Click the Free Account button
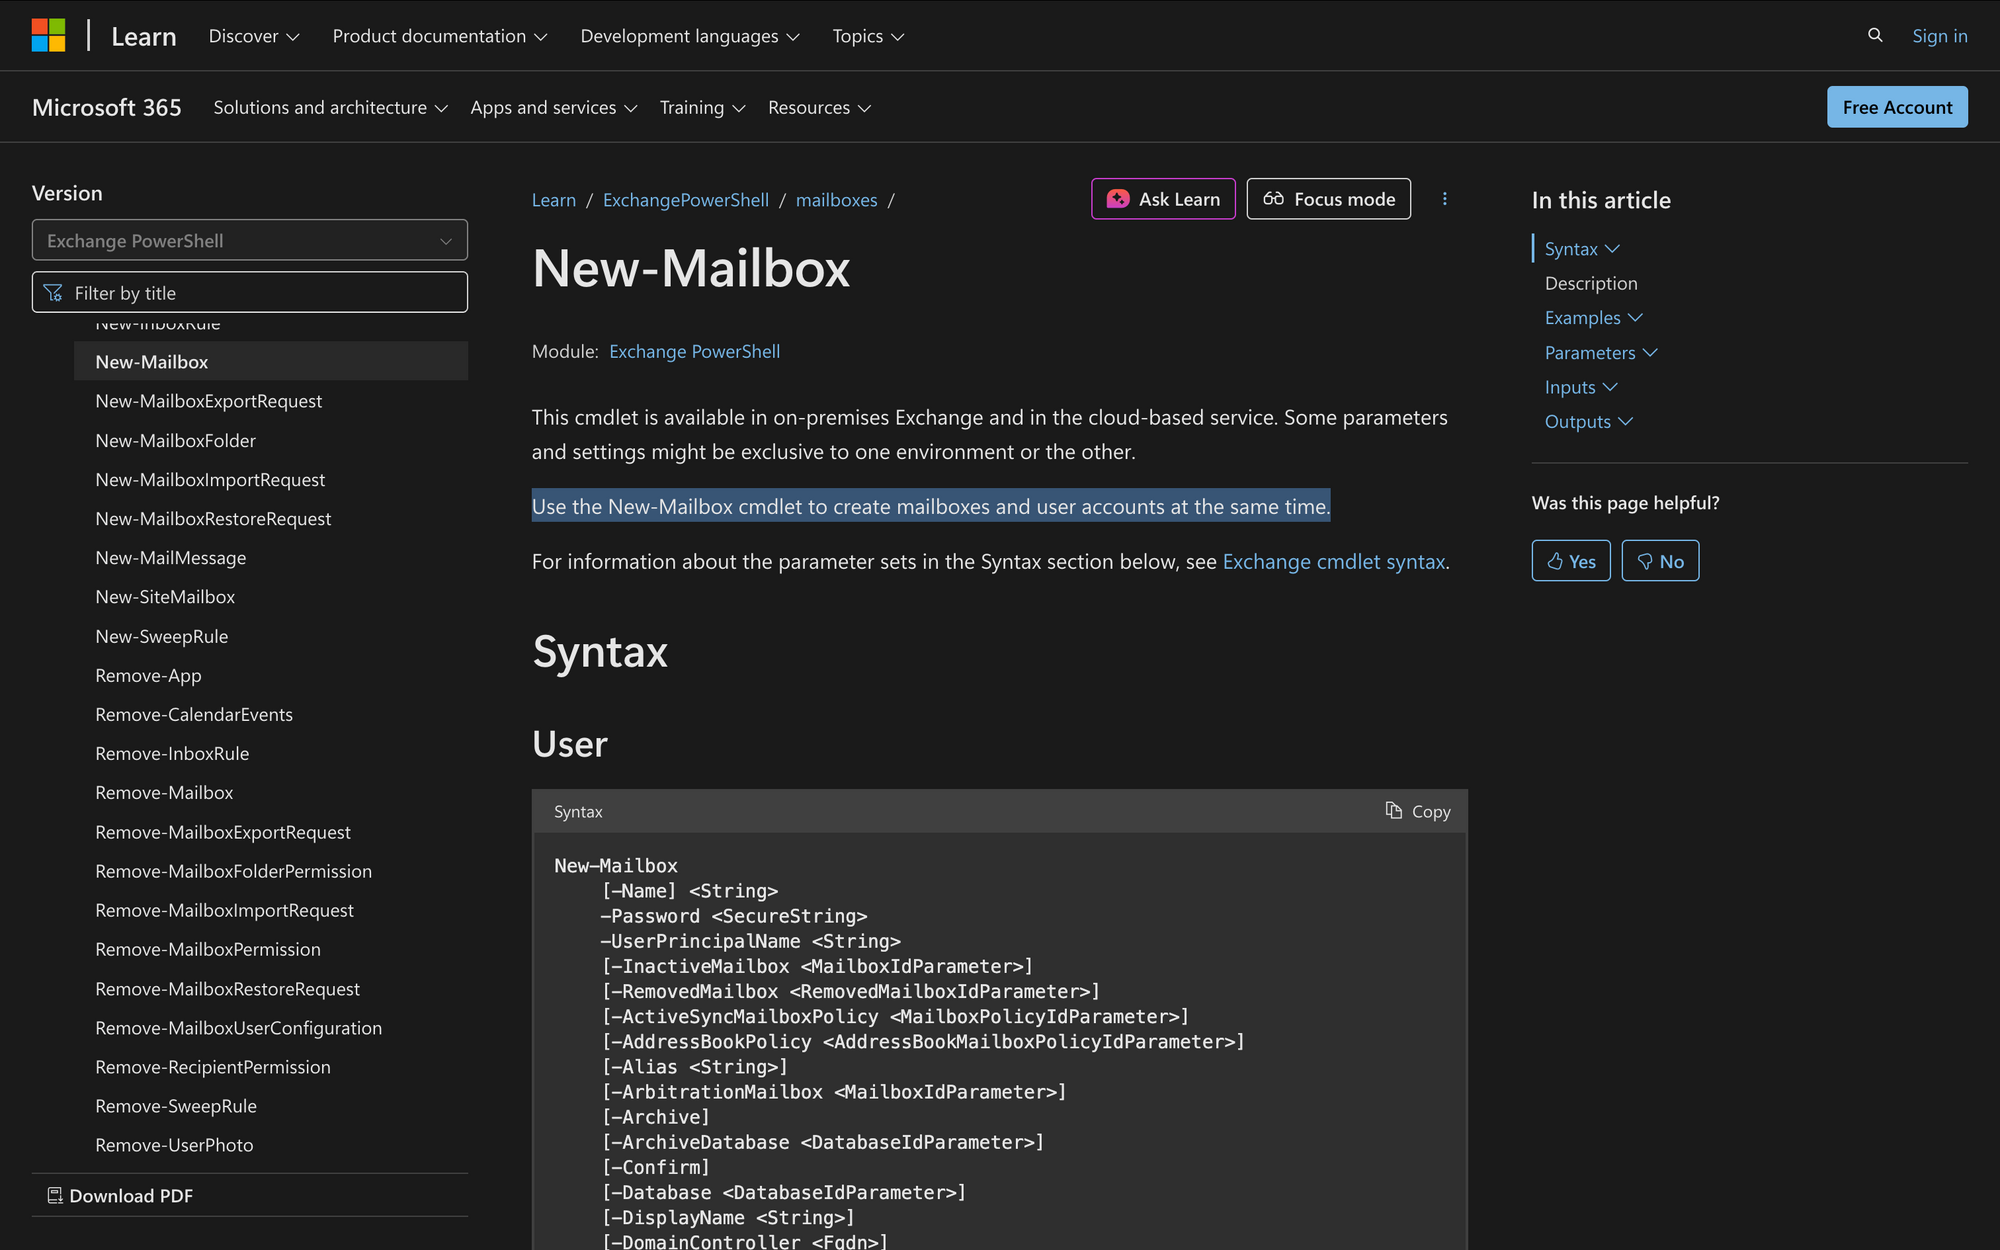 click(x=1896, y=107)
